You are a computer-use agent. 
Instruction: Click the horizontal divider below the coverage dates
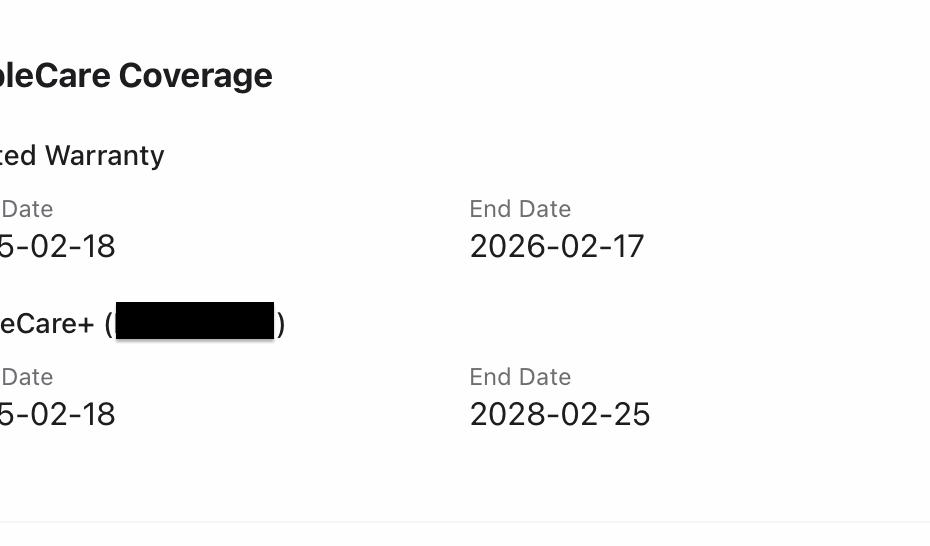465,521
